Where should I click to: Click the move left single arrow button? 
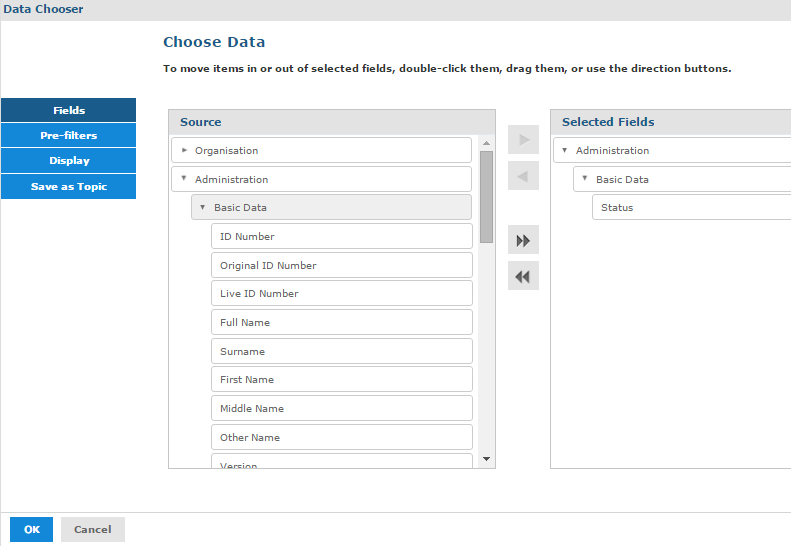523,176
